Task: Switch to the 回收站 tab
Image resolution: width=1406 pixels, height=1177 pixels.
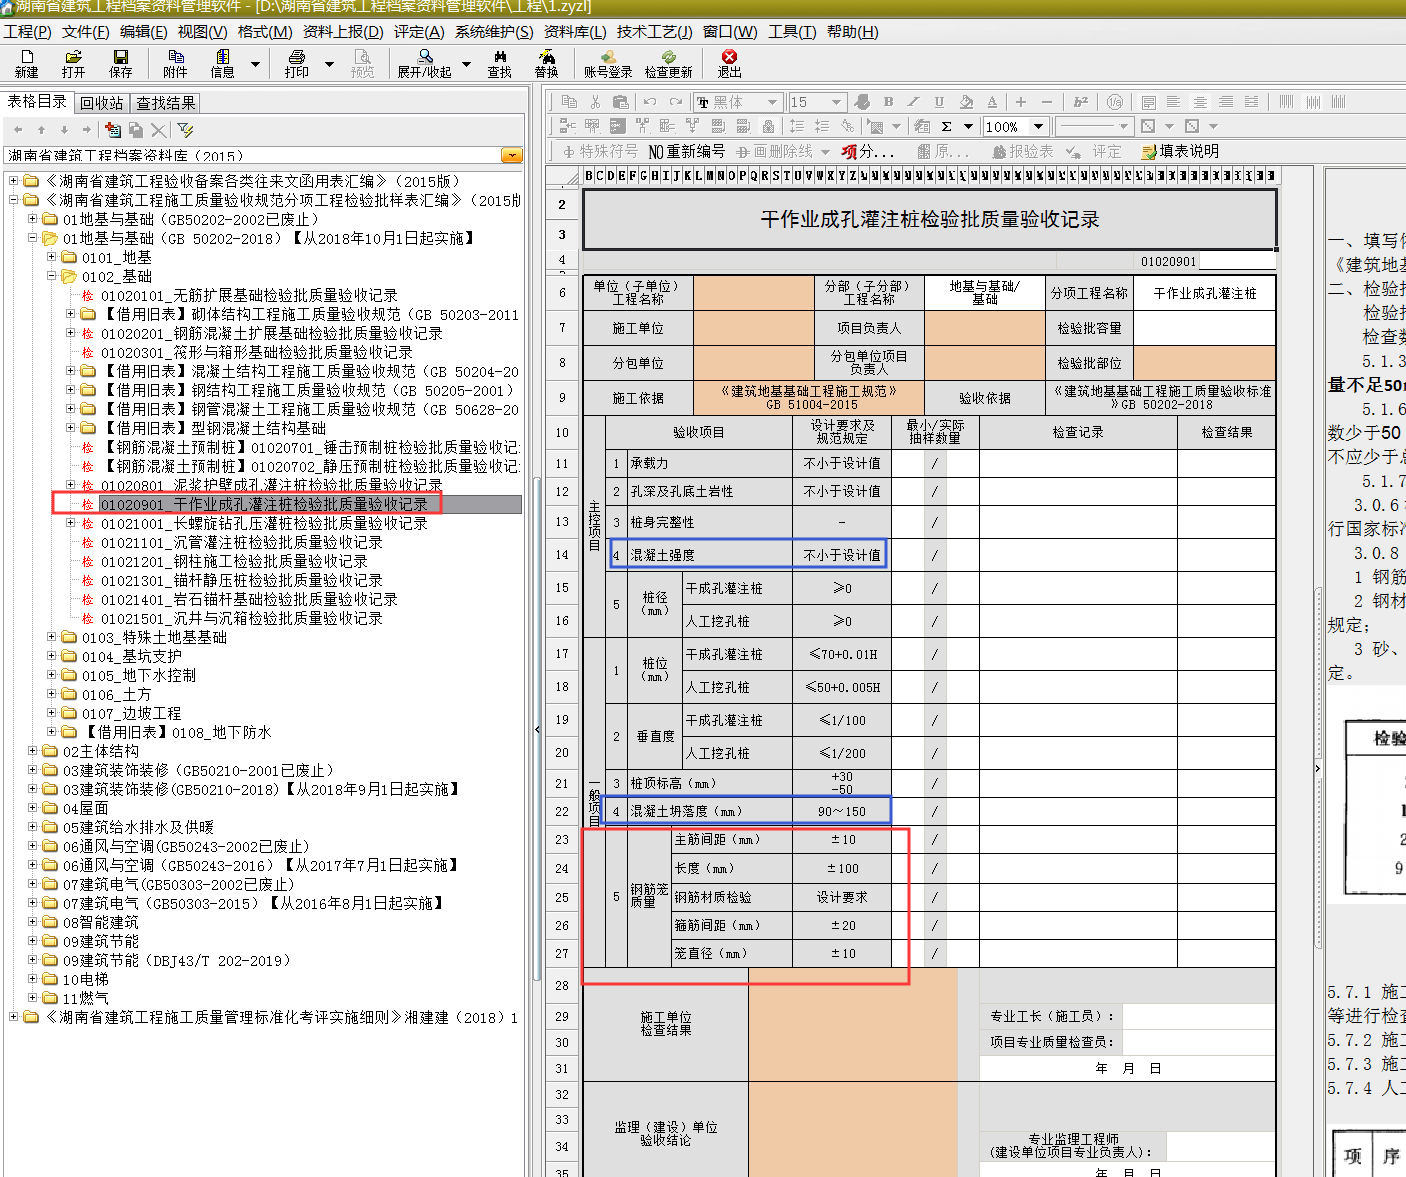Action: (x=102, y=103)
